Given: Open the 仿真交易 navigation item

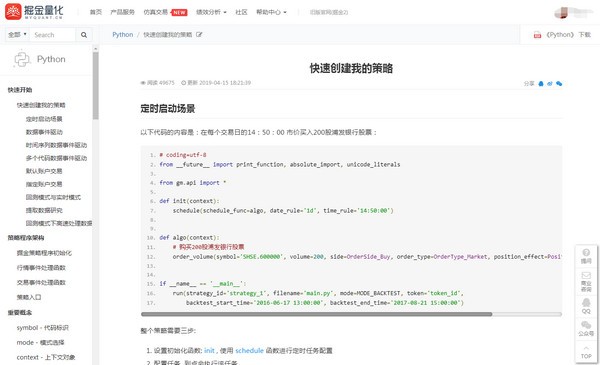Looking at the screenshot, I should (x=156, y=12).
